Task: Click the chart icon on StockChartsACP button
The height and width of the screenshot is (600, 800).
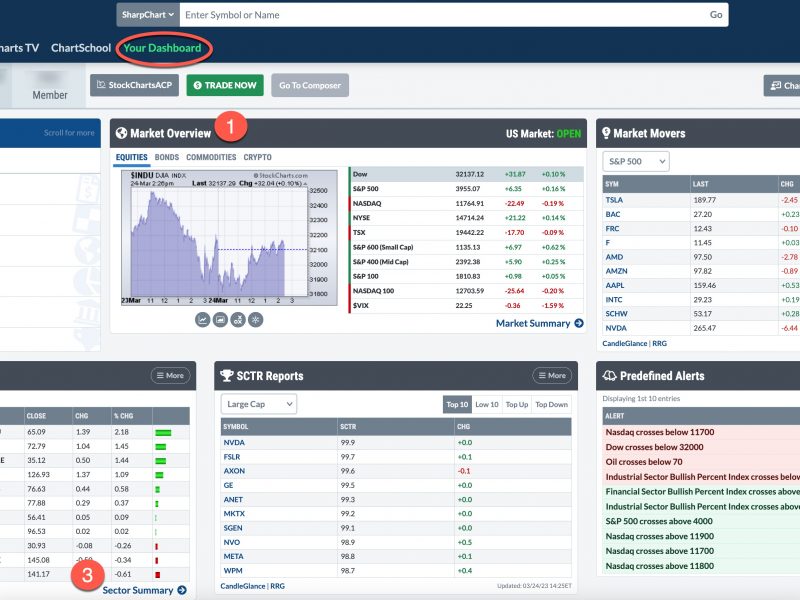Action: tap(101, 85)
